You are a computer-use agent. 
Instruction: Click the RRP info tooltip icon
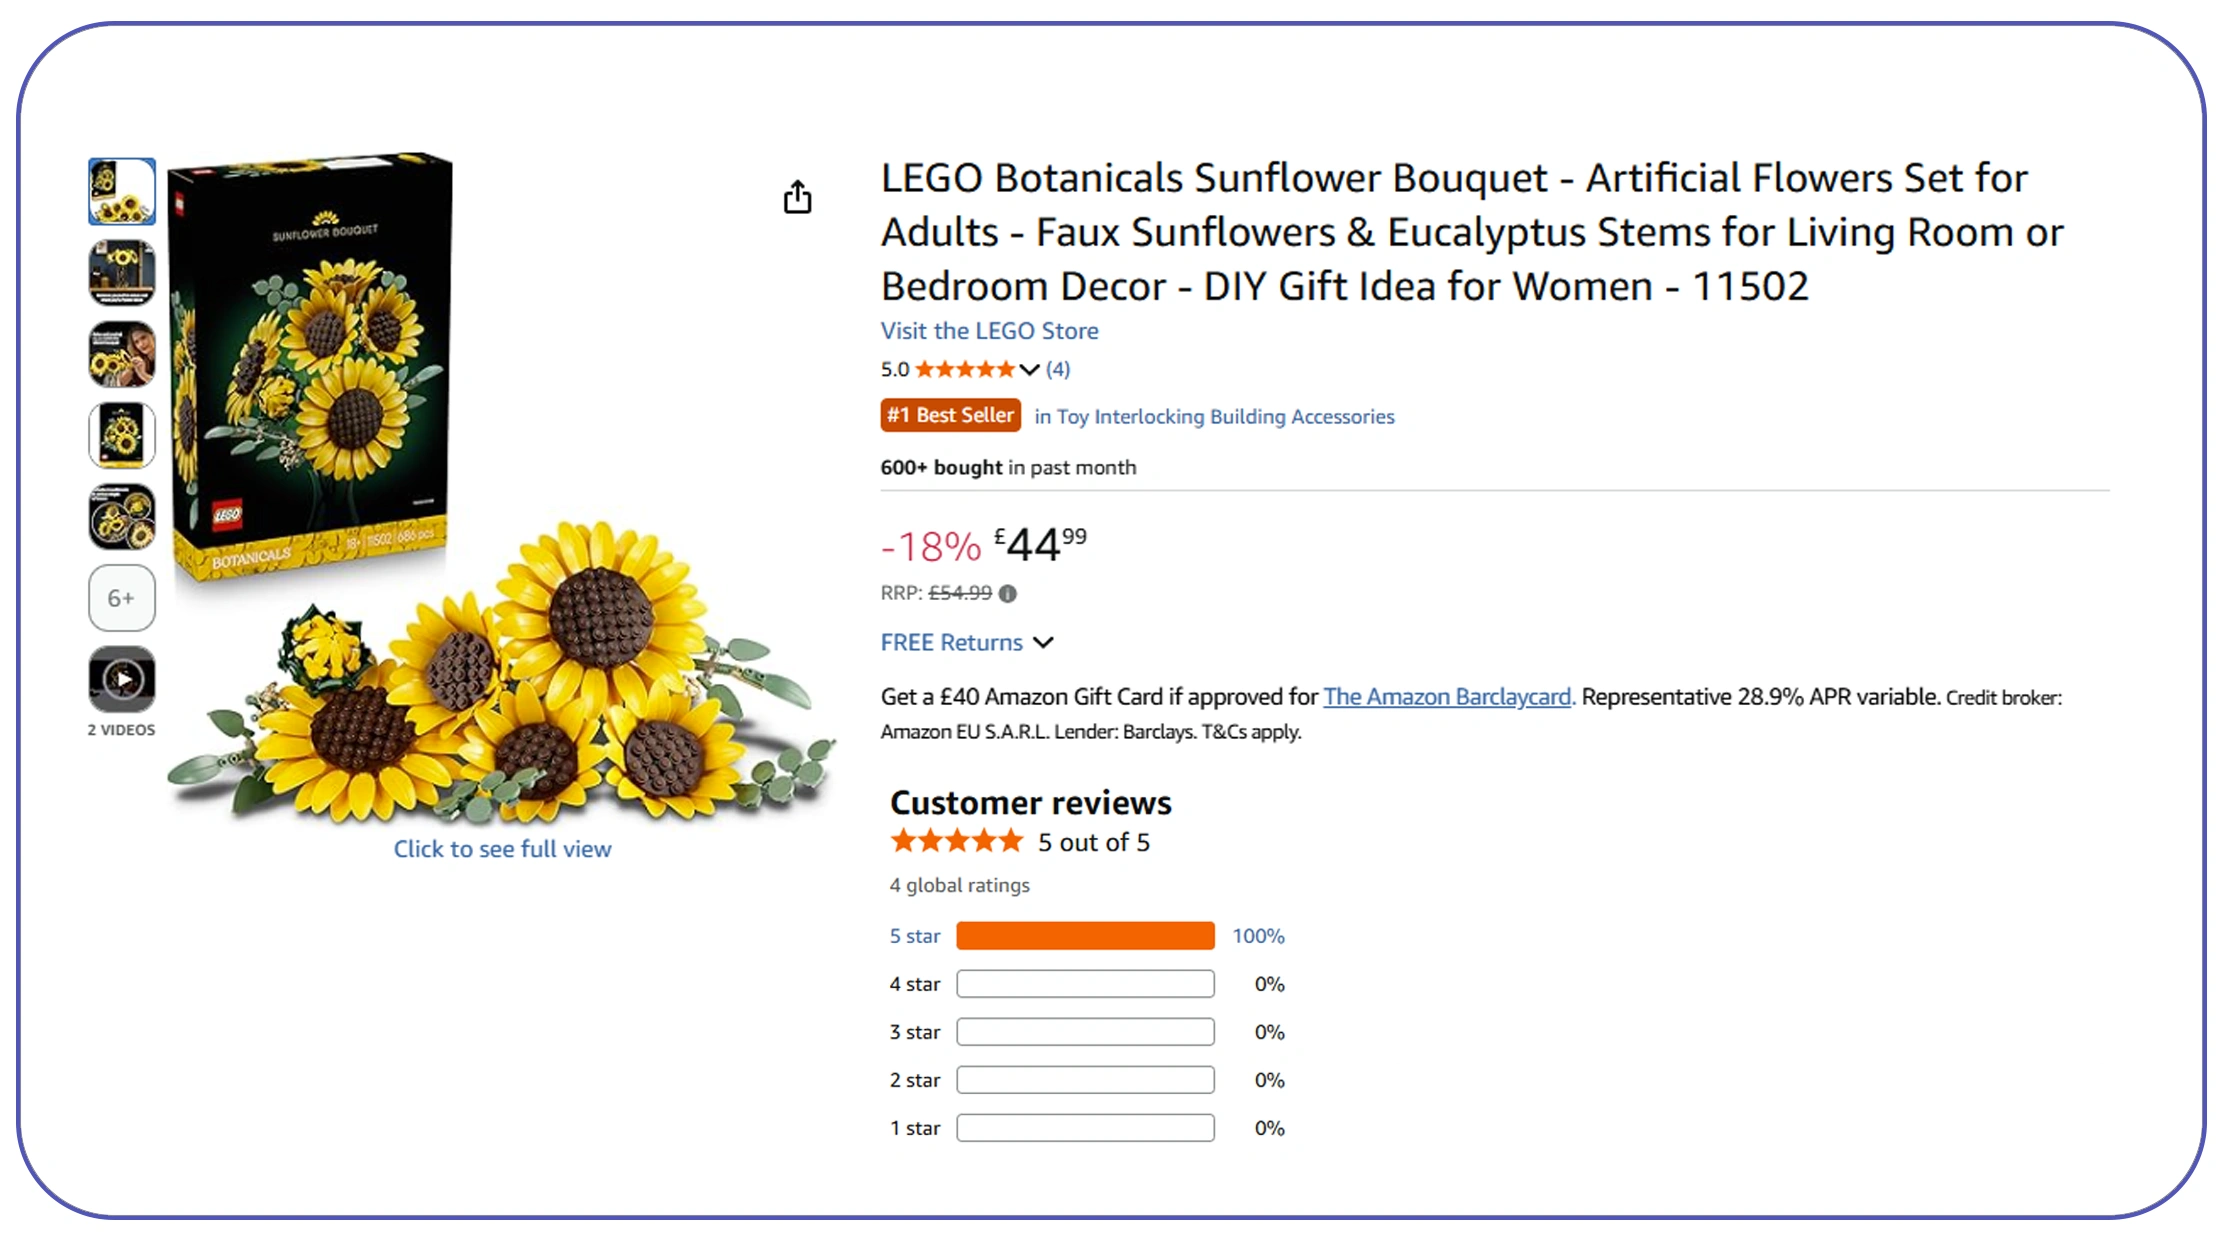tap(1008, 593)
